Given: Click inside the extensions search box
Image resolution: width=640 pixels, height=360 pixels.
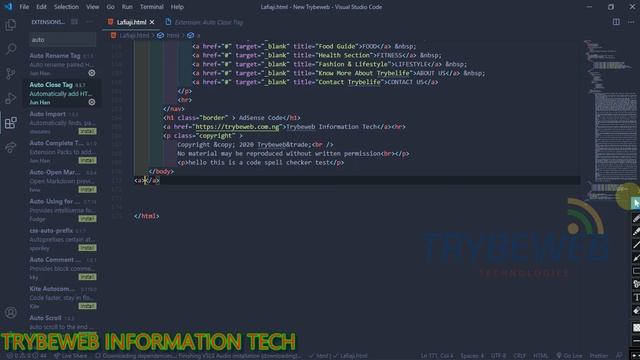Looking at the screenshot, I should coord(62,40).
